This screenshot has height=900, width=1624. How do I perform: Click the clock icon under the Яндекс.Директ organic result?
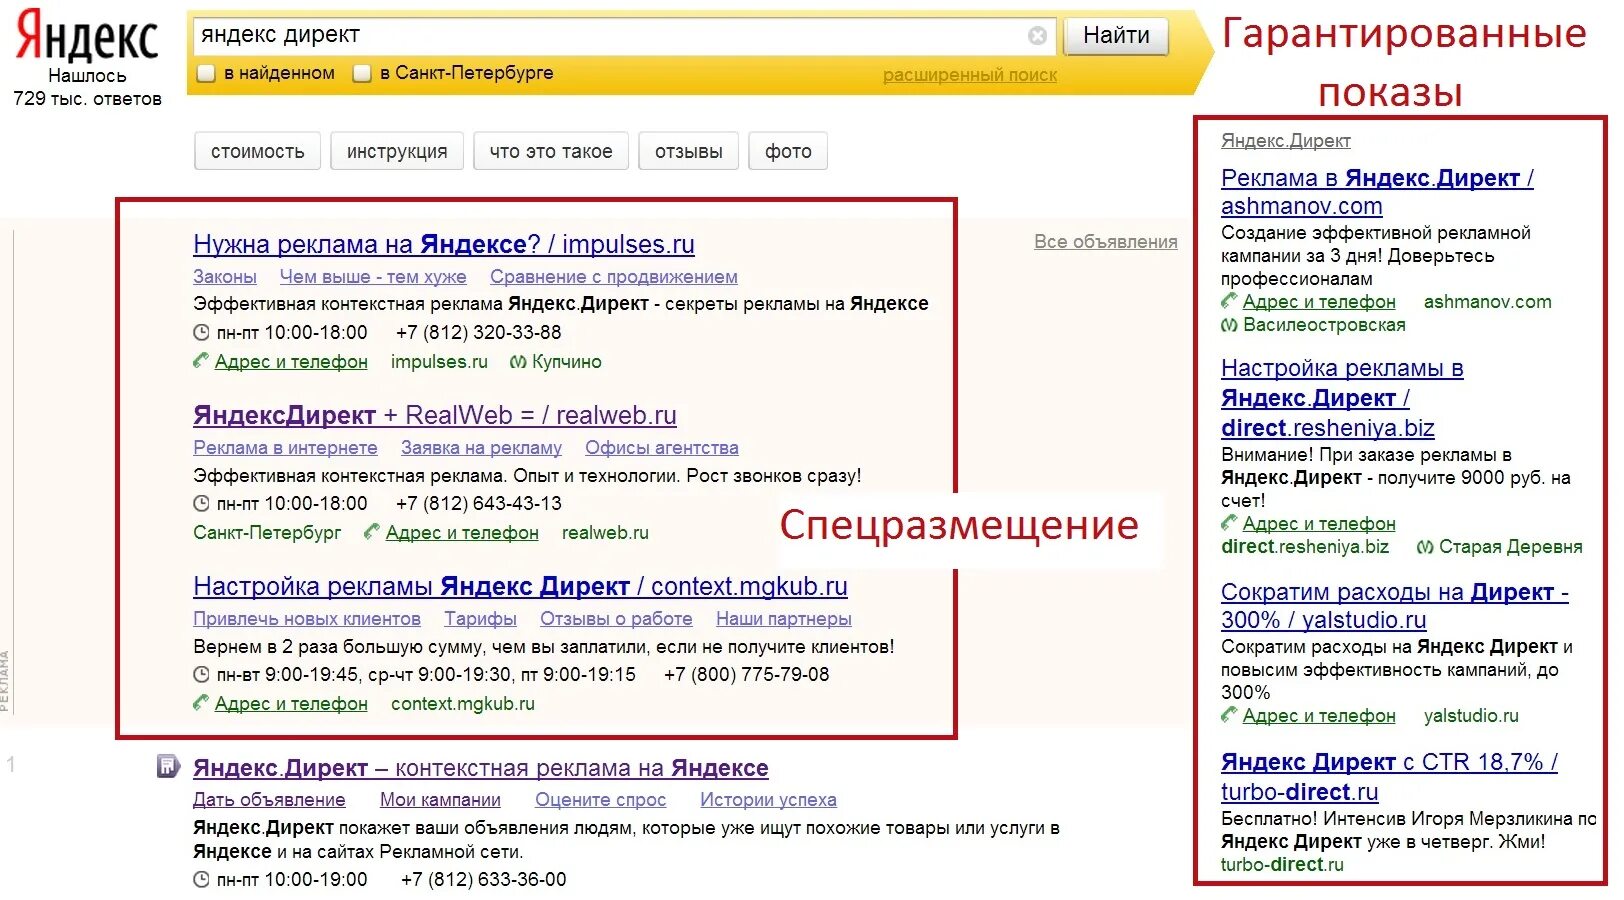coord(201,880)
